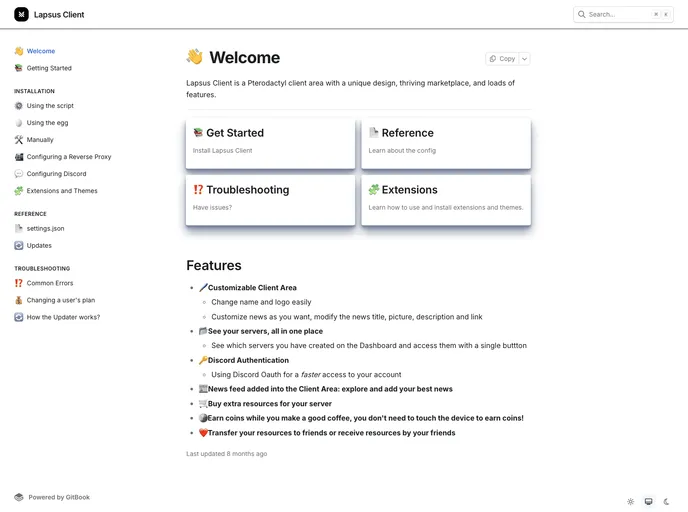The width and height of the screenshot is (688, 512).
Task: Expand the Copy dropdown arrow
Action: tap(524, 59)
